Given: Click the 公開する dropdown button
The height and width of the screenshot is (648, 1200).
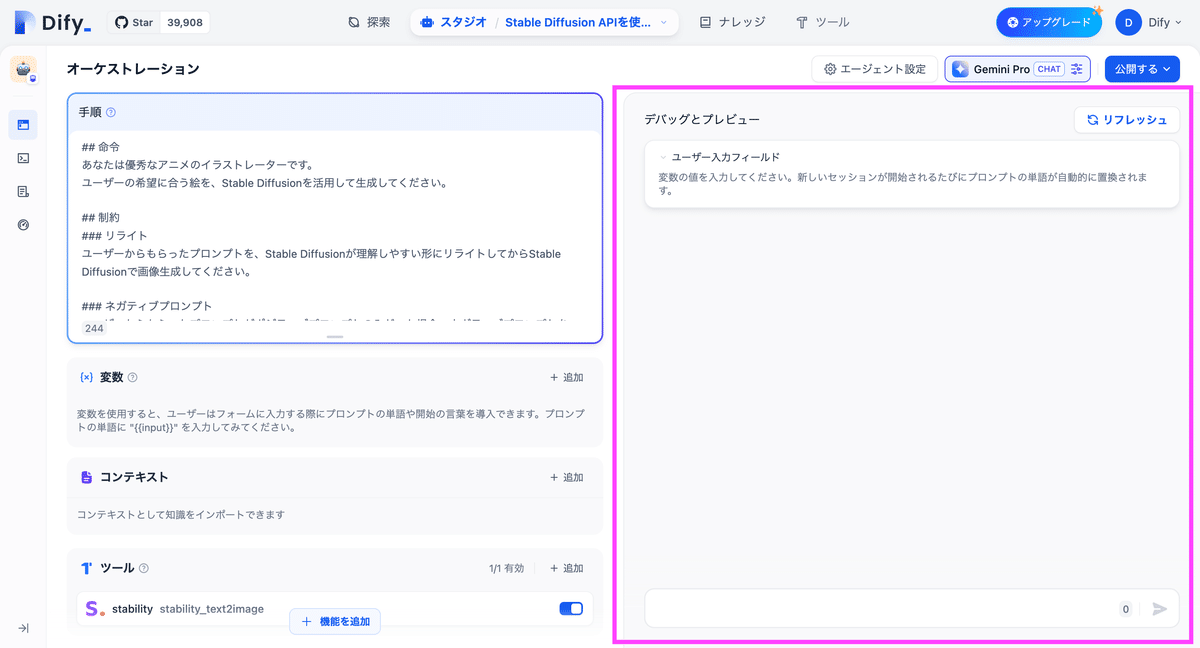Looking at the screenshot, I should 1141,69.
